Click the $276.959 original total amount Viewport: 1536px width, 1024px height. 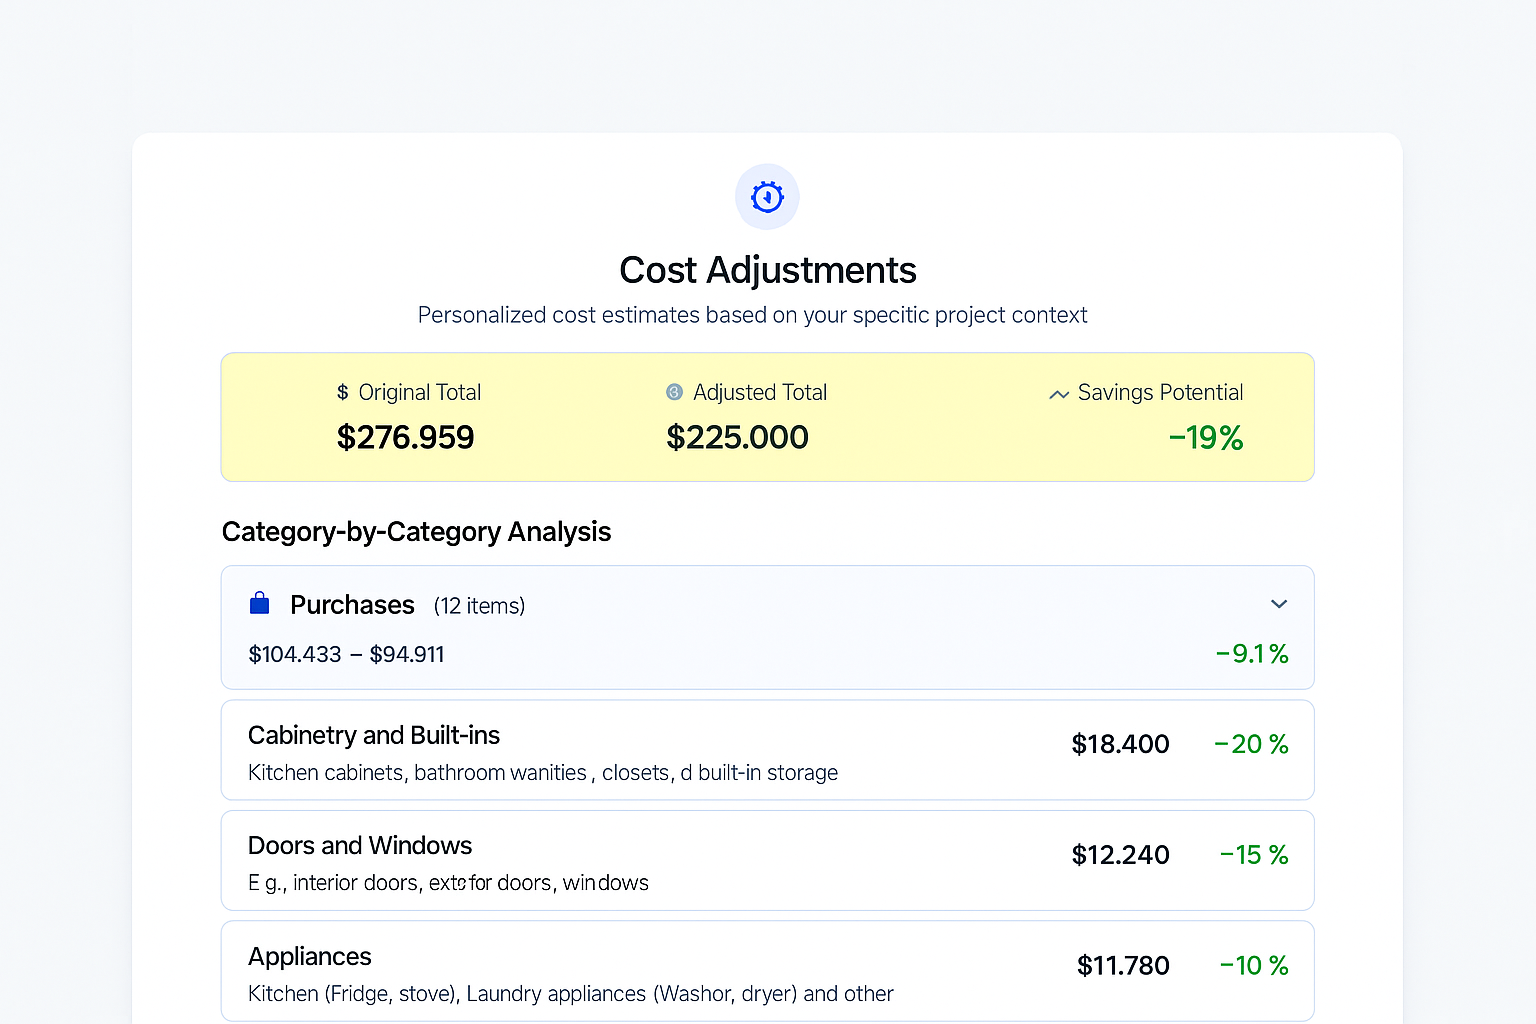[x=405, y=437]
